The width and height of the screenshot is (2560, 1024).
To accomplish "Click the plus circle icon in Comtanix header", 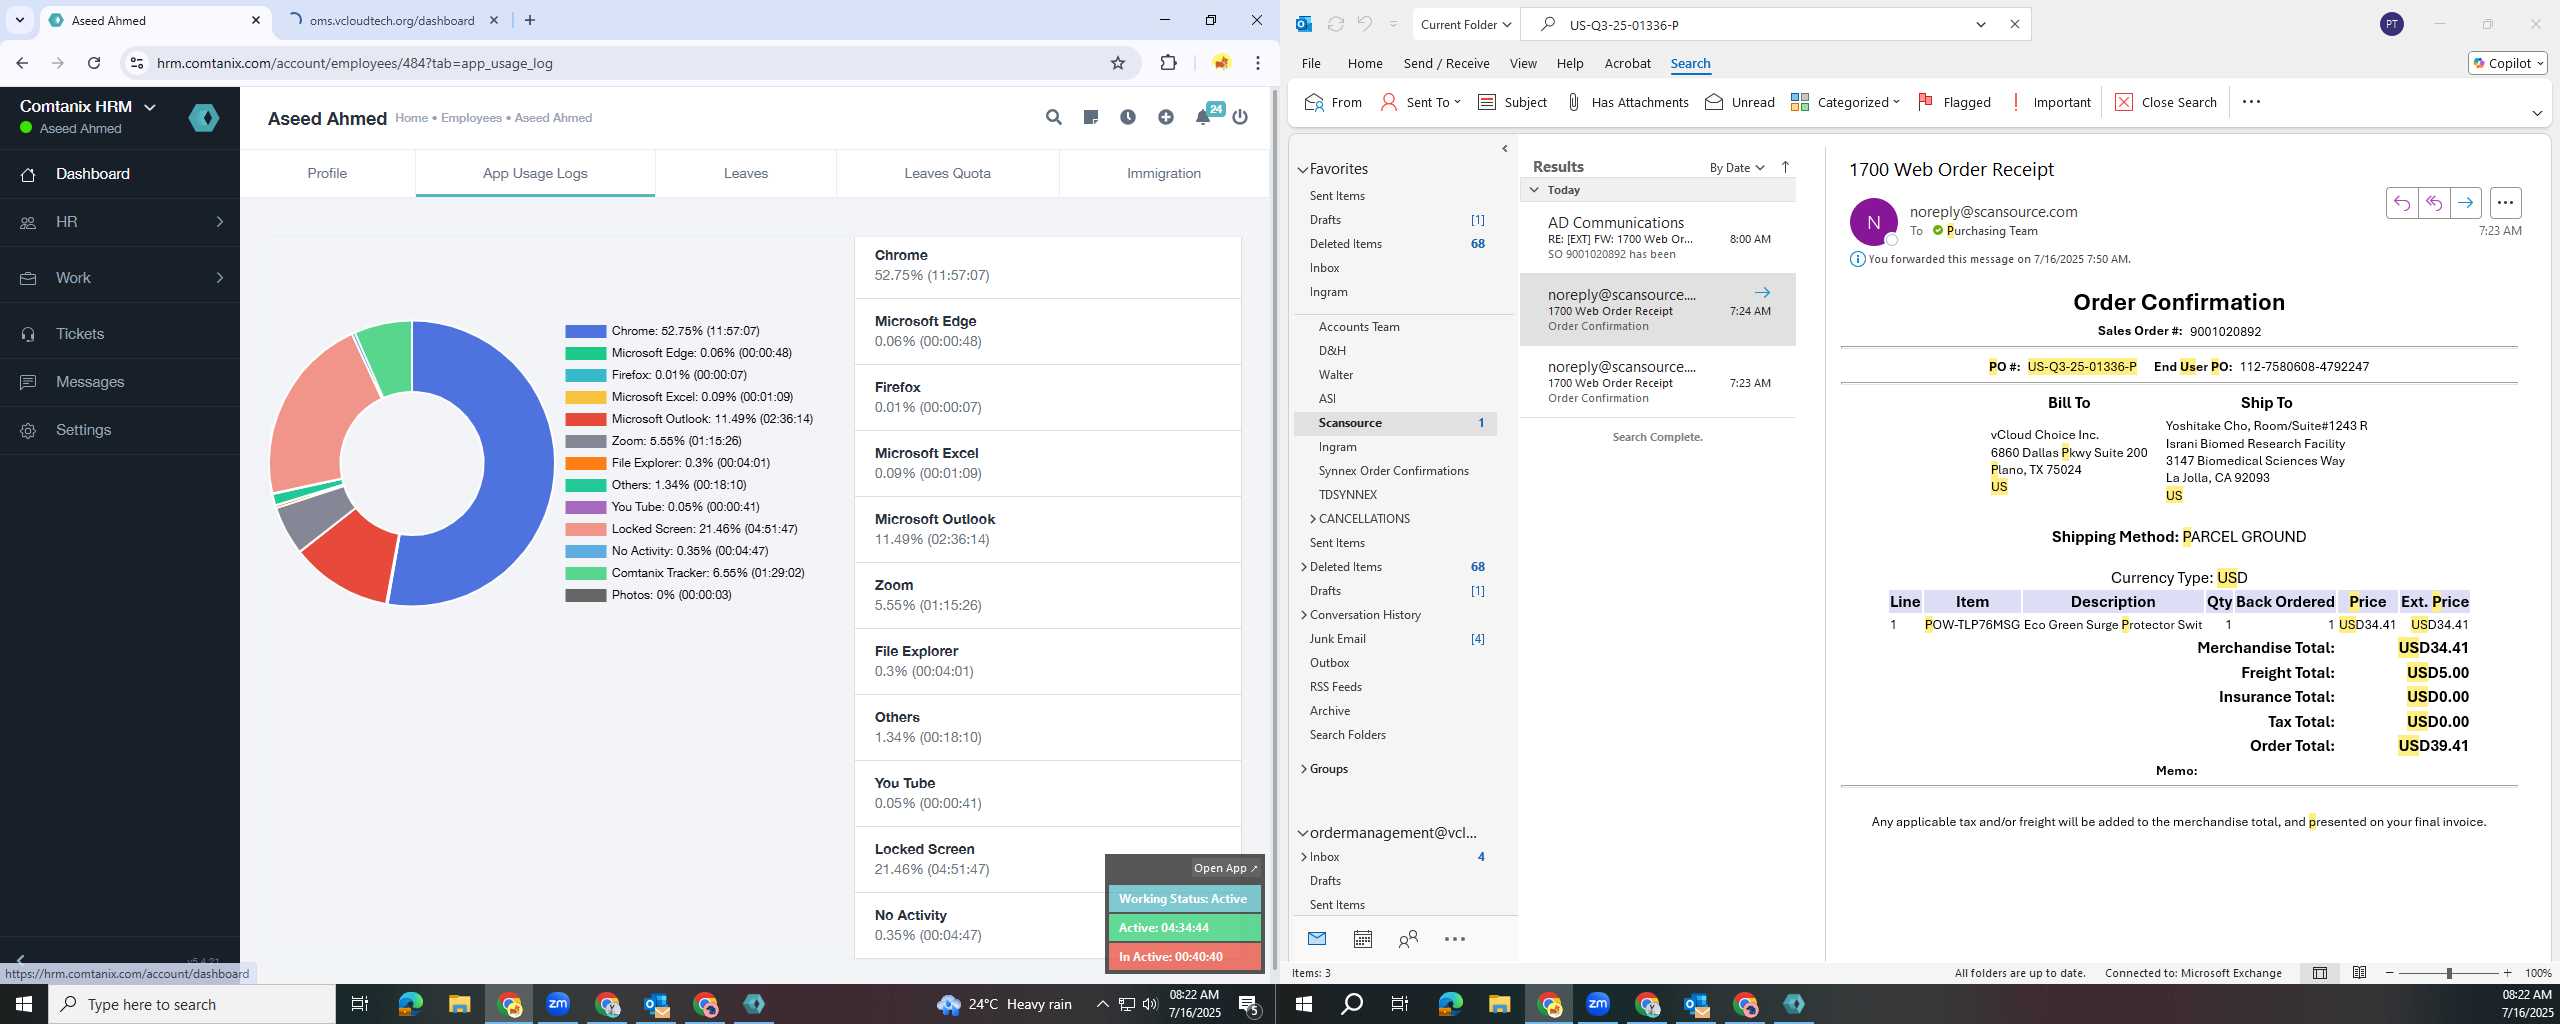I will pos(1166,118).
